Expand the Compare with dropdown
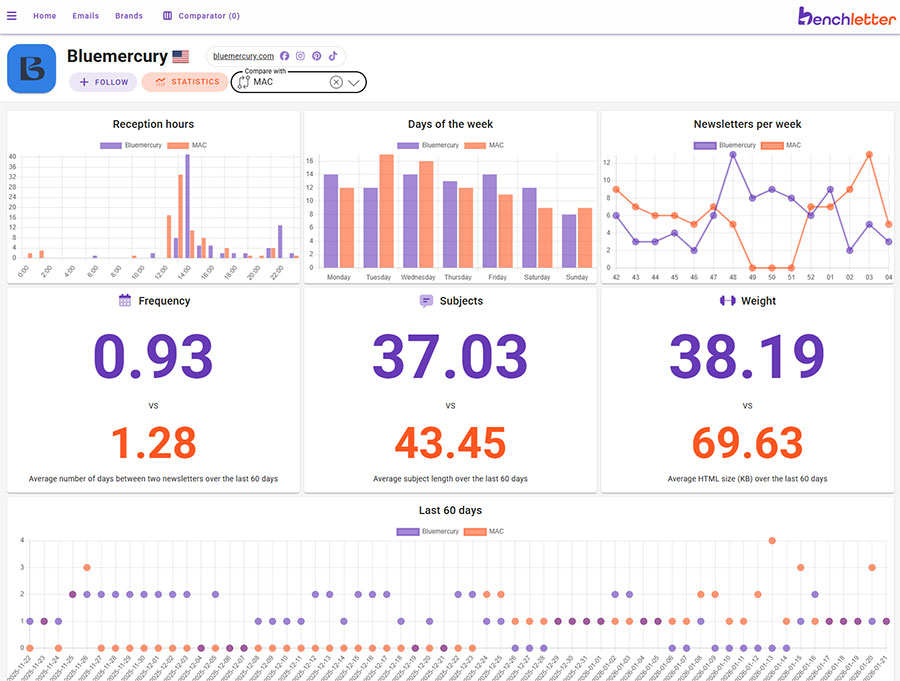900x681 pixels. 354,82
